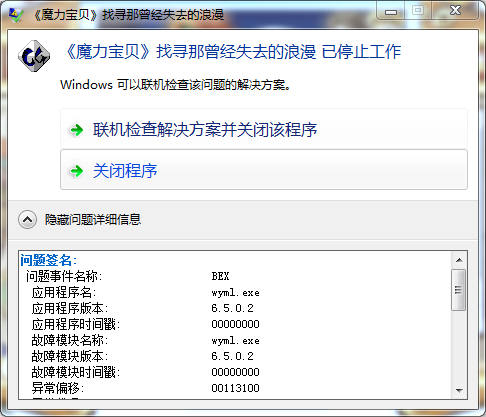Click scrollbar up arrow in details box
This screenshot has height=417, width=486.
point(459,260)
